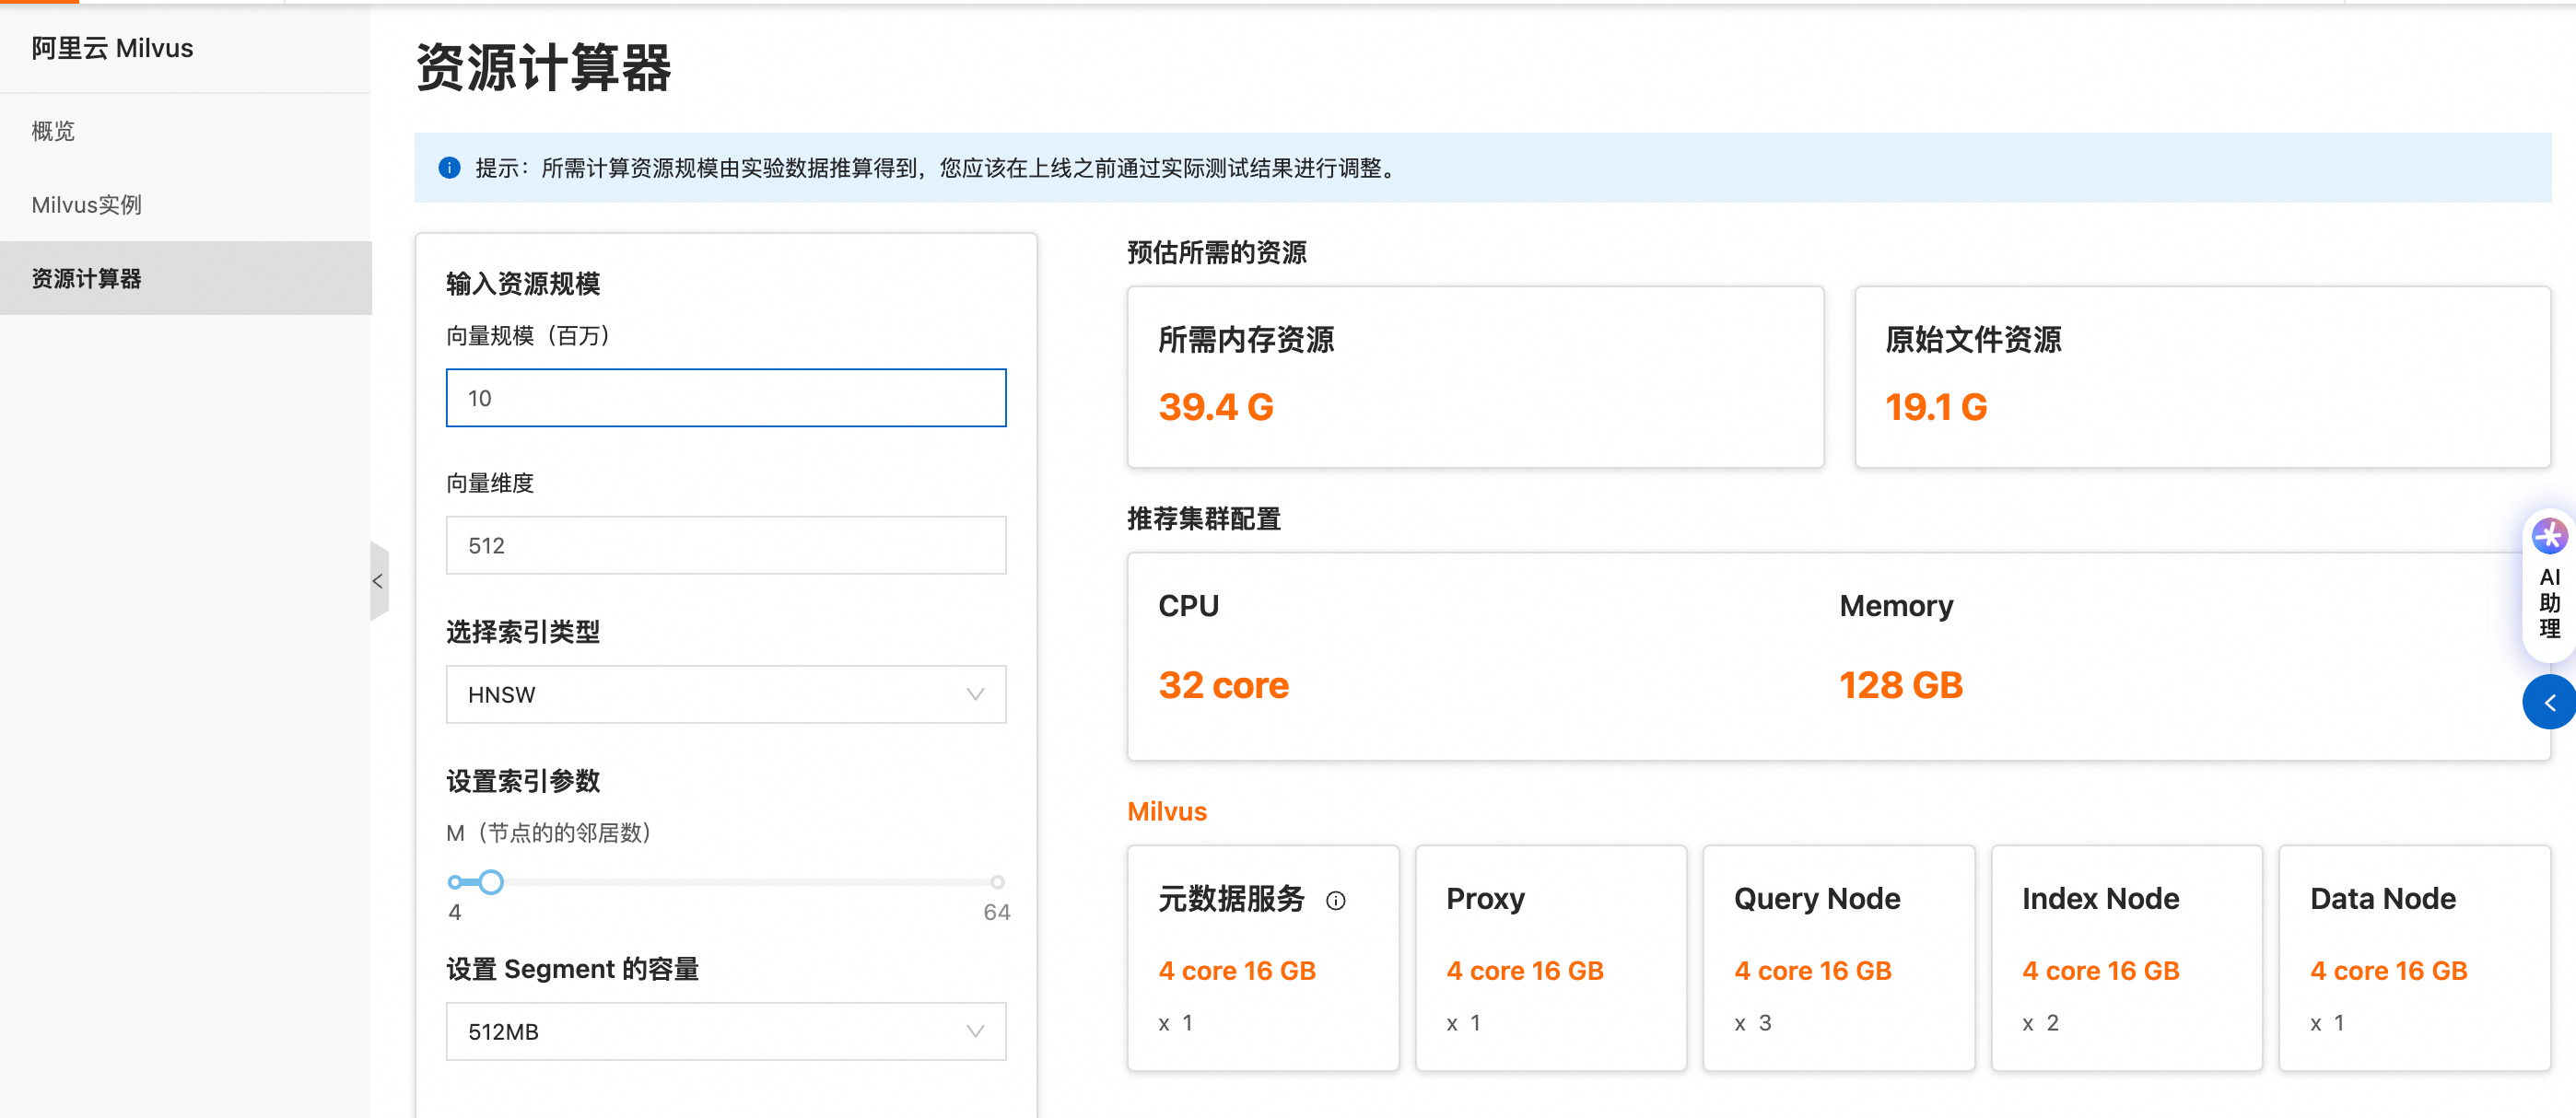This screenshot has height=1118, width=2576.
Task: Click the info icon beside 元数据服务
Action: click(x=1335, y=900)
